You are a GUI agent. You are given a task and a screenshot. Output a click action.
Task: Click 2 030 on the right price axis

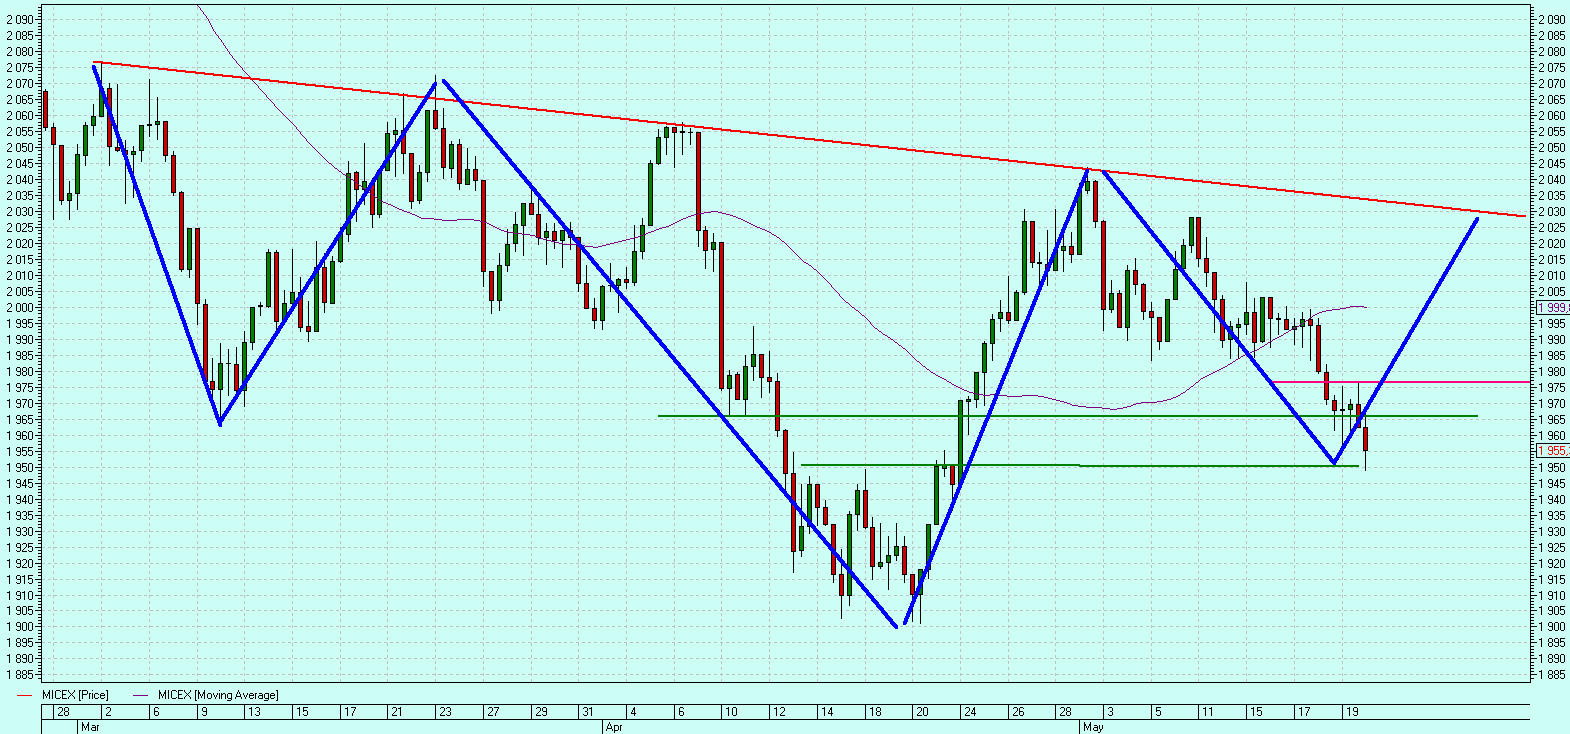click(1552, 211)
